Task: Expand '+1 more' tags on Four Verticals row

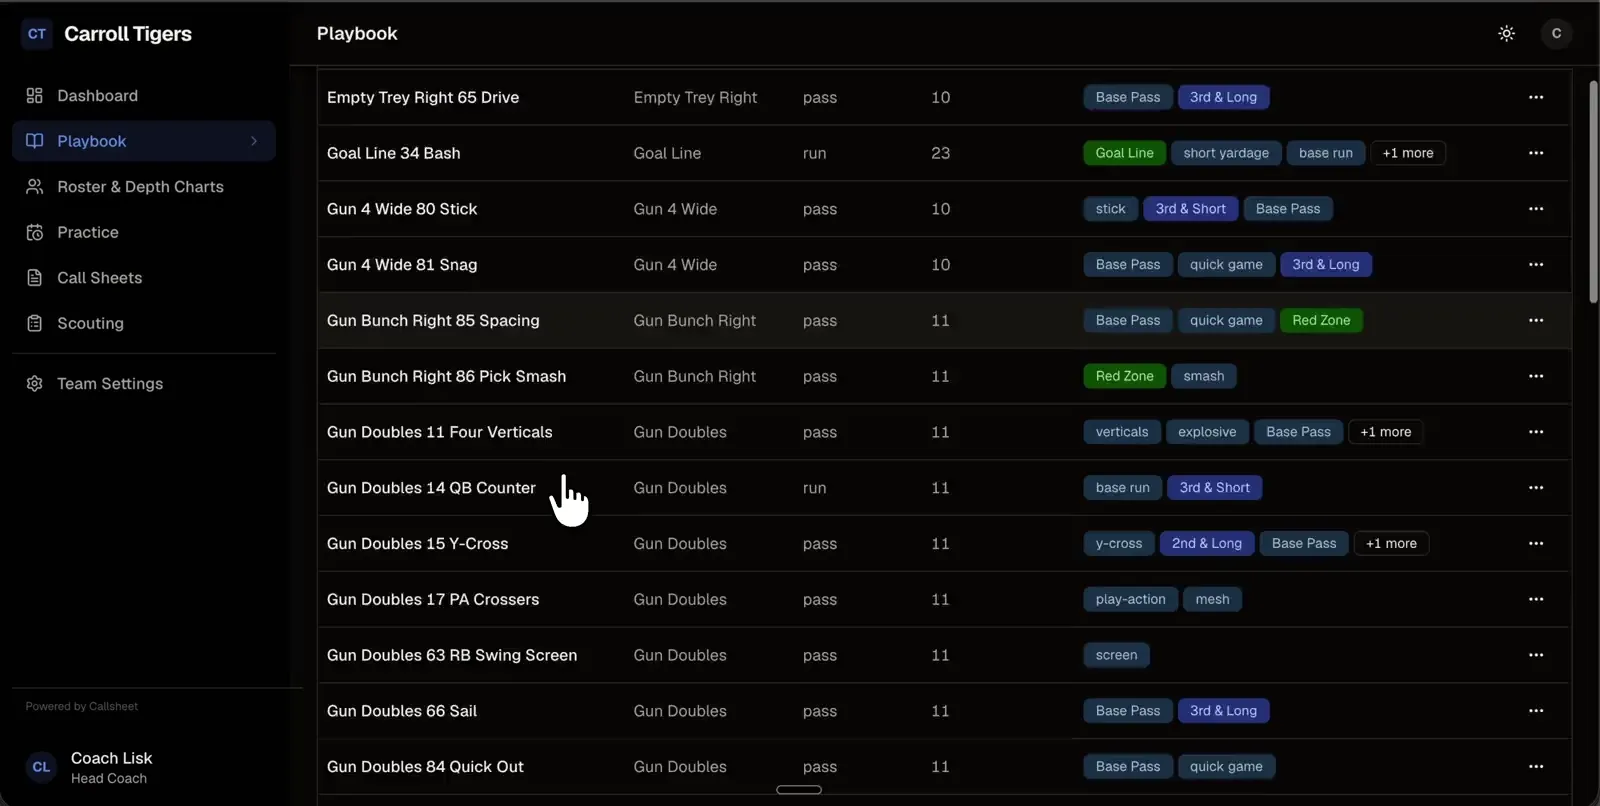Action: (1386, 432)
